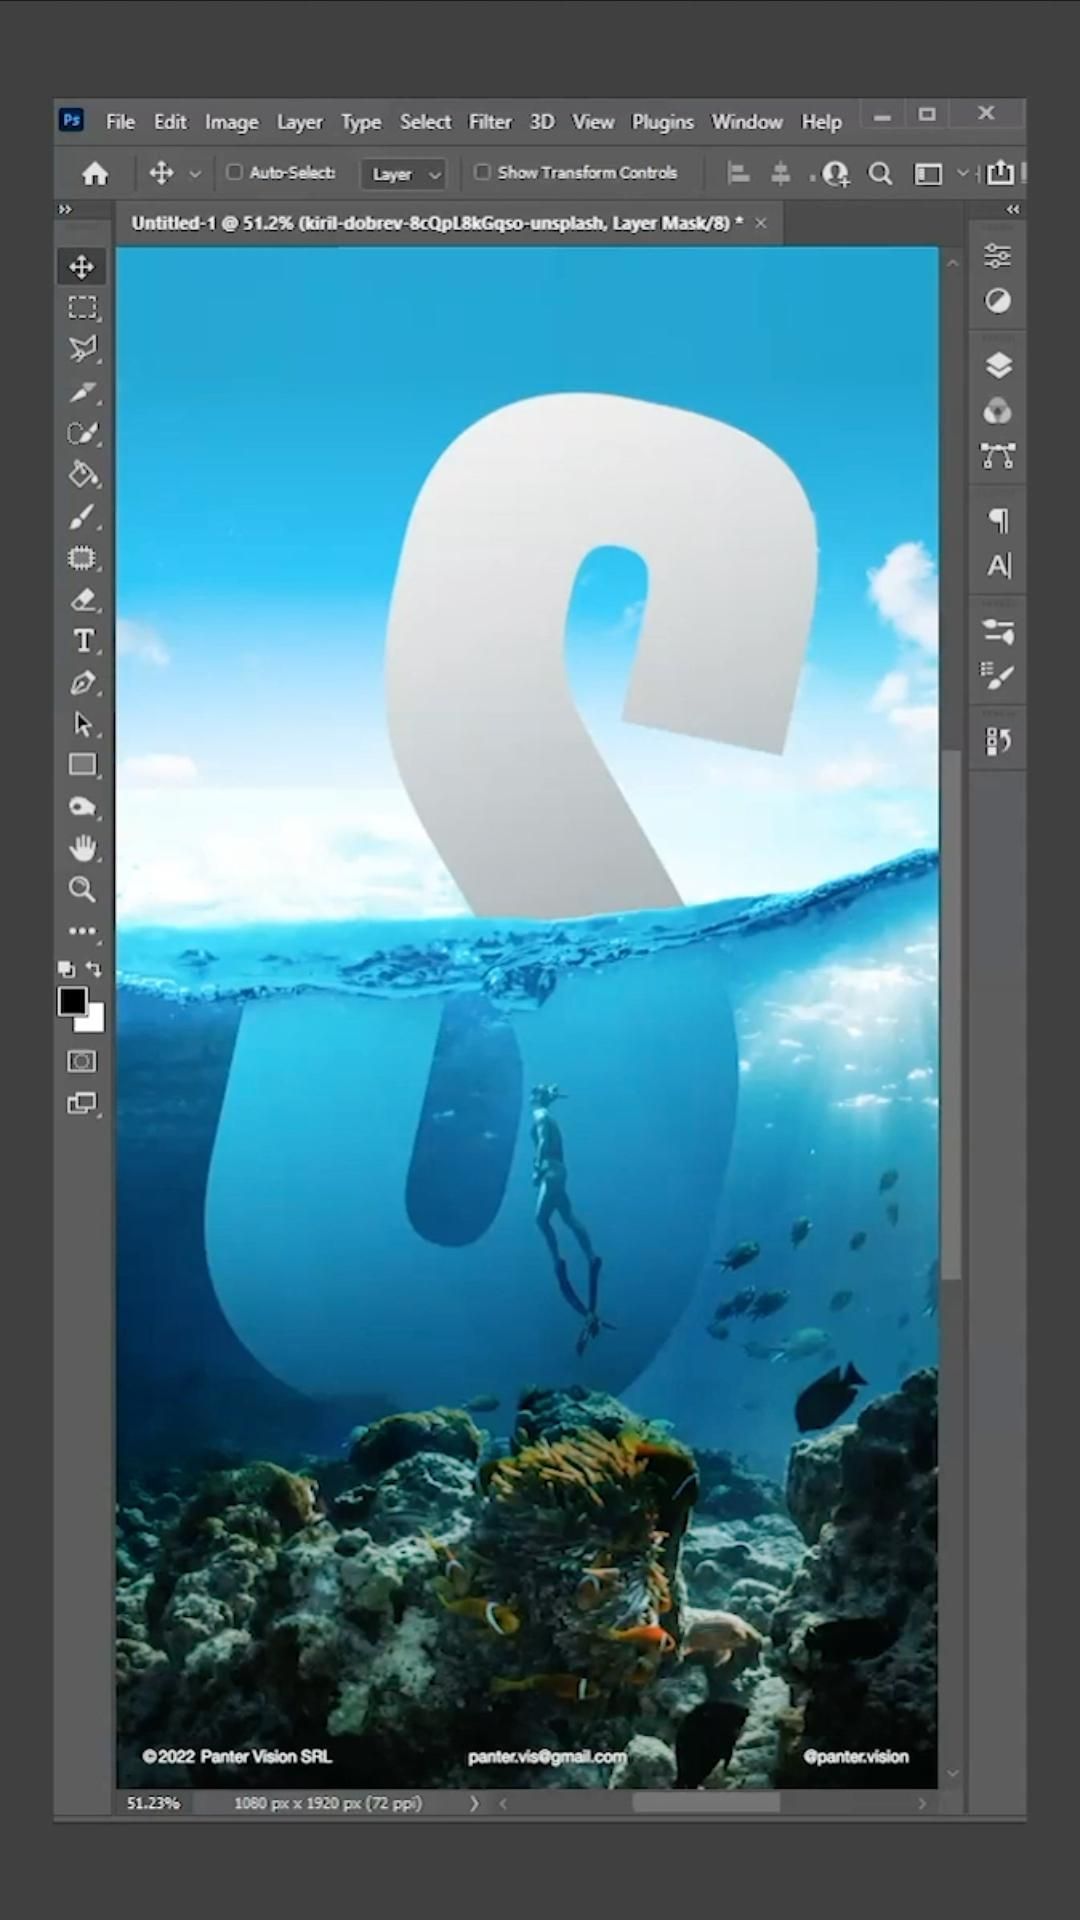
Task: Select the Eraser tool
Action: click(82, 600)
